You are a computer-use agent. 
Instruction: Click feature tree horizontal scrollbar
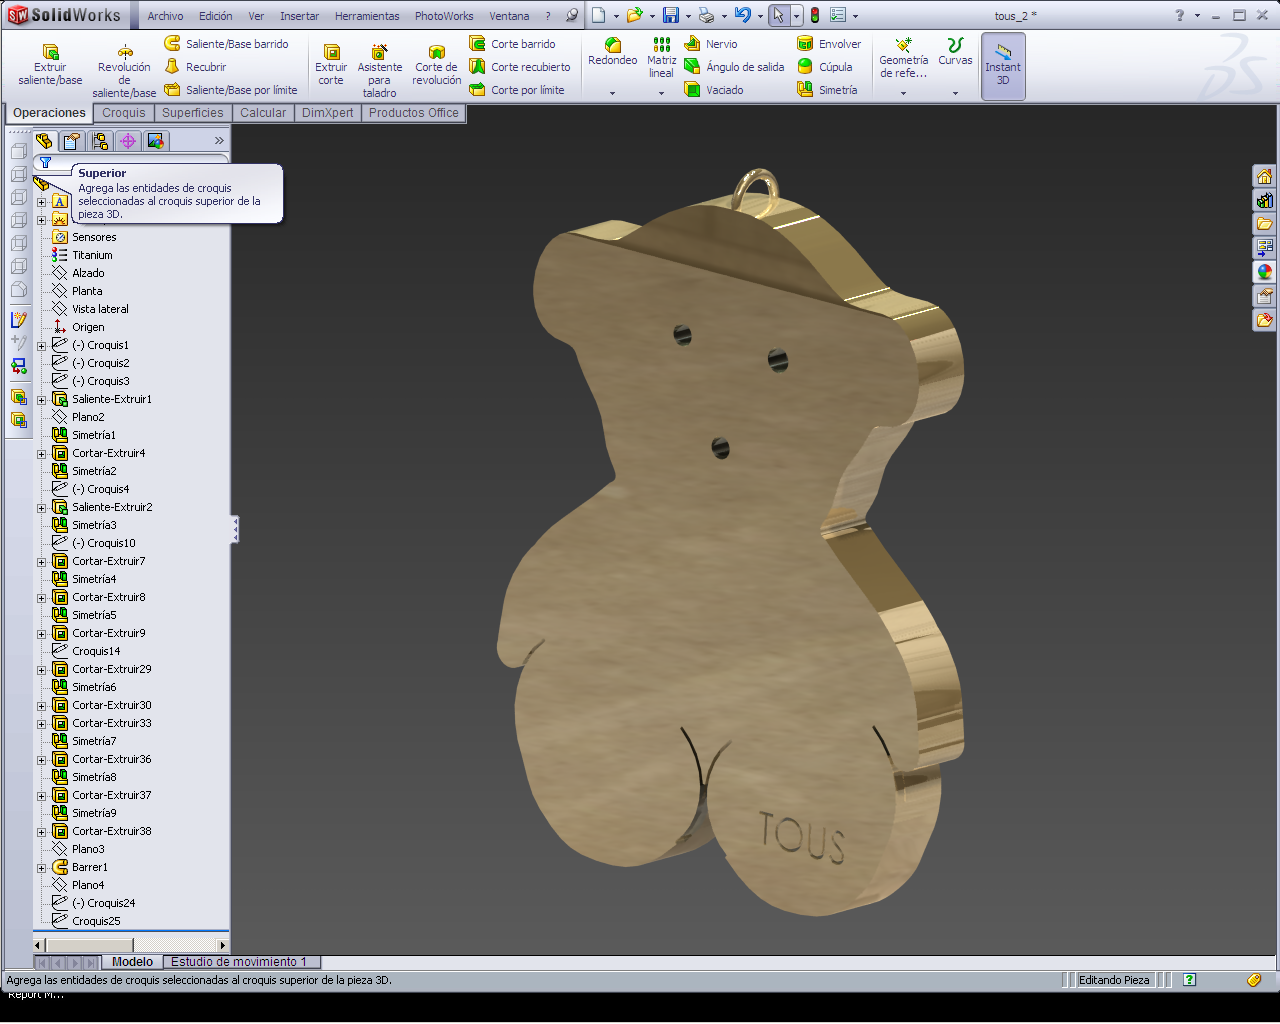click(x=131, y=945)
